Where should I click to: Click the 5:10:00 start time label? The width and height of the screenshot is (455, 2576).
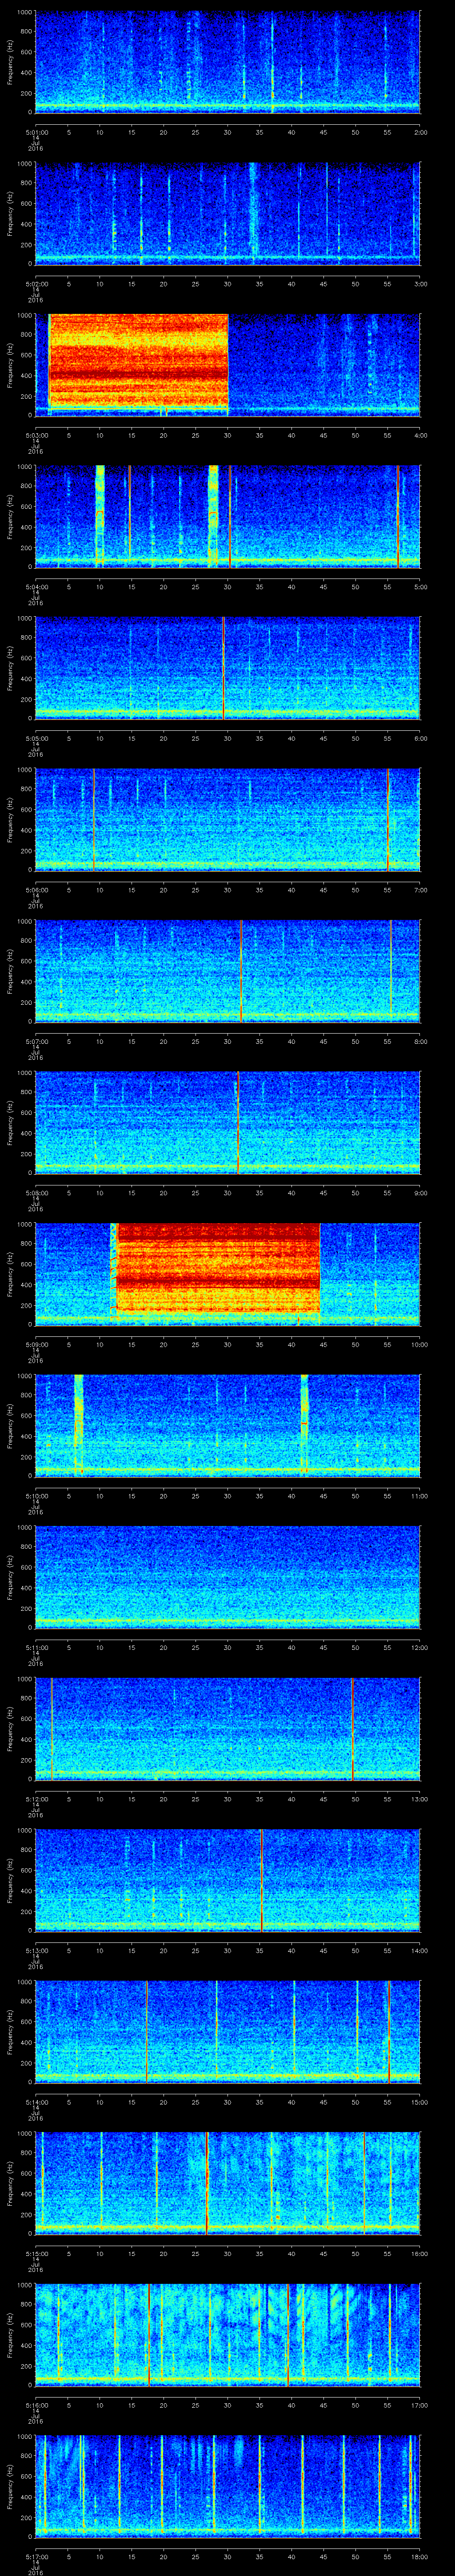[x=36, y=1496]
